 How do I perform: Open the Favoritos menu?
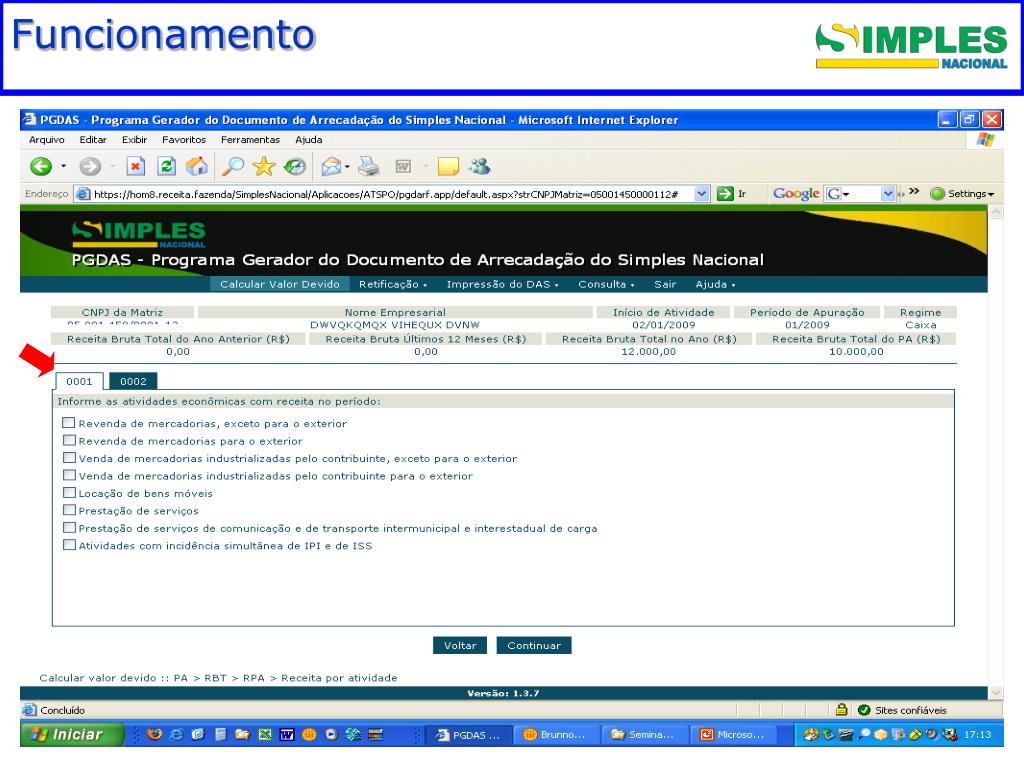point(184,140)
